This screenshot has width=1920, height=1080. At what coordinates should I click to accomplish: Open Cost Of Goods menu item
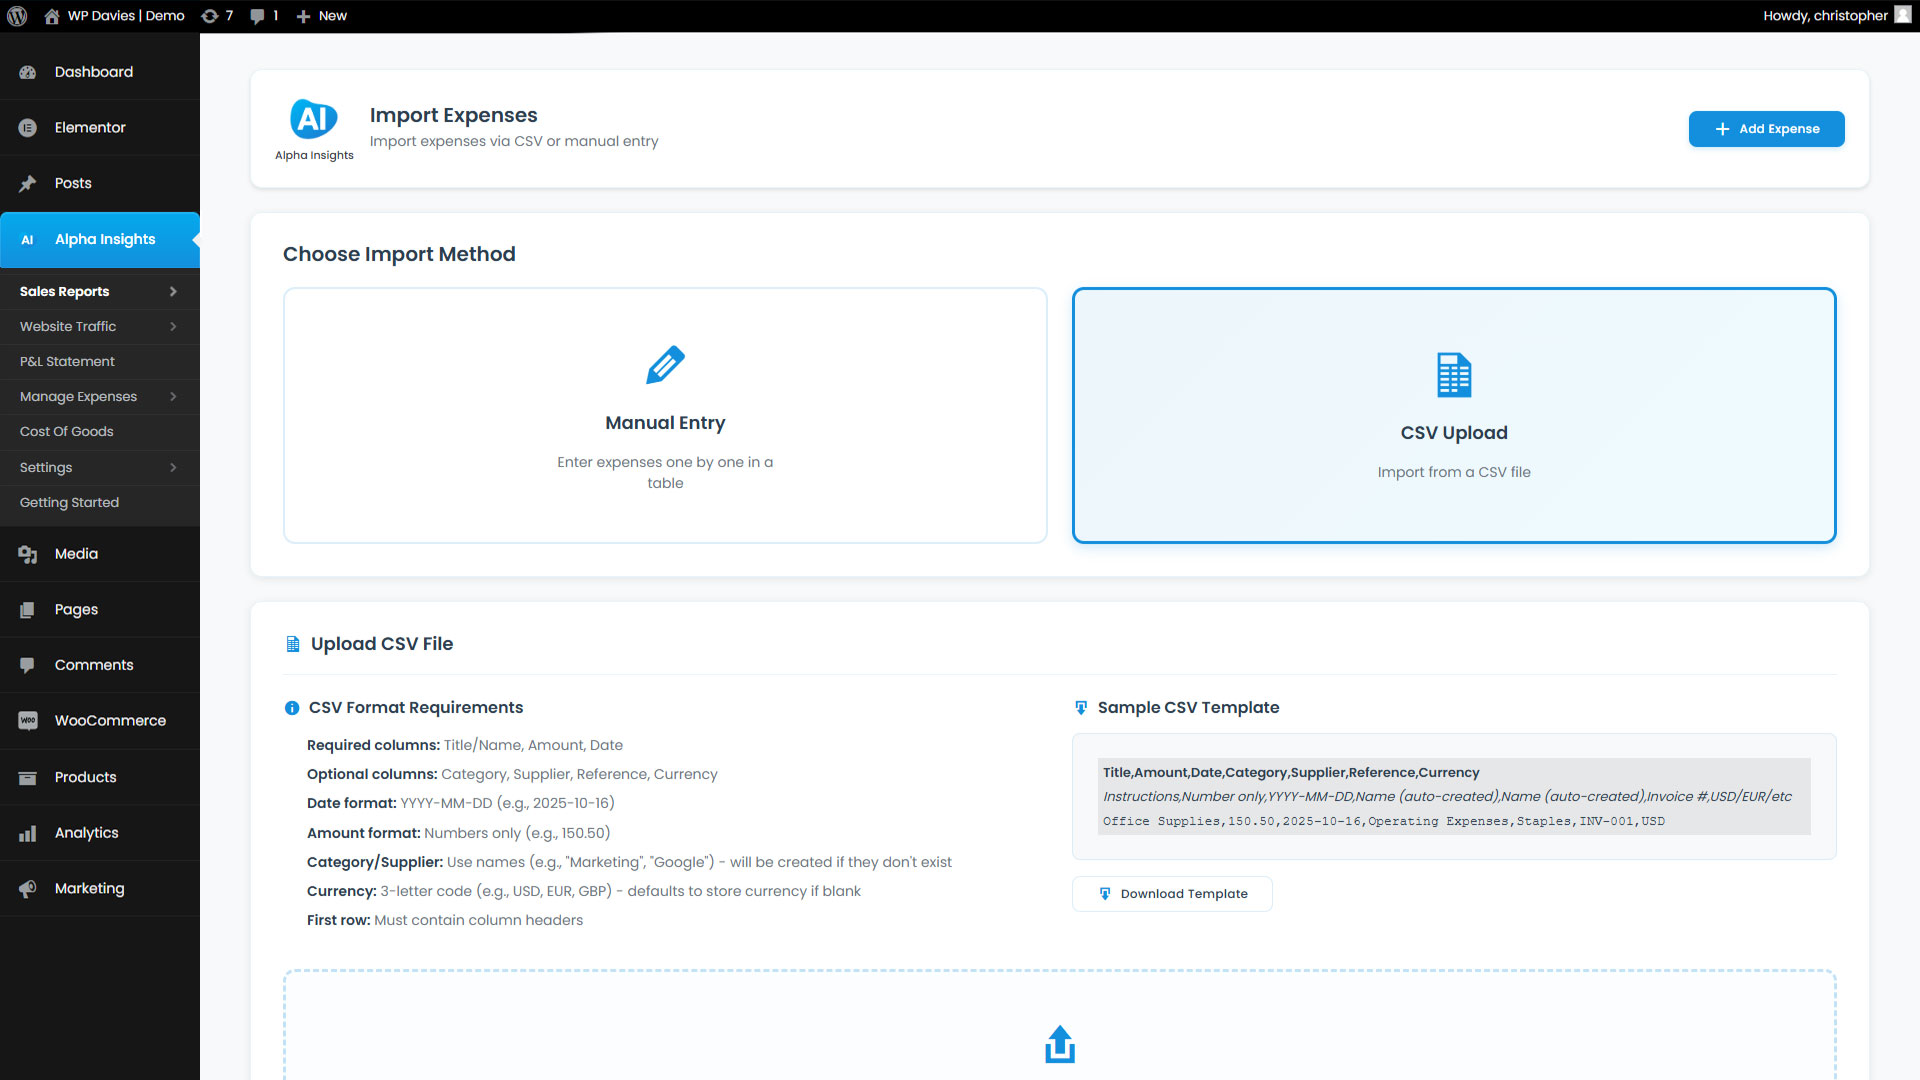coord(66,432)
